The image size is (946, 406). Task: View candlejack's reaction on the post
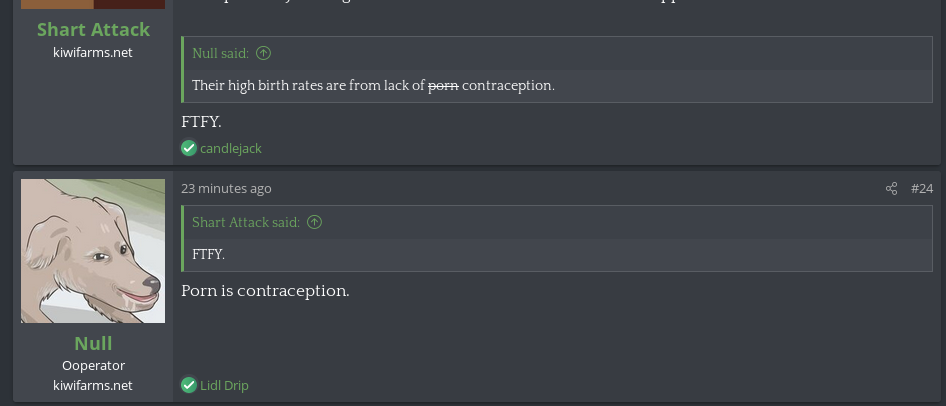point(231,148)
